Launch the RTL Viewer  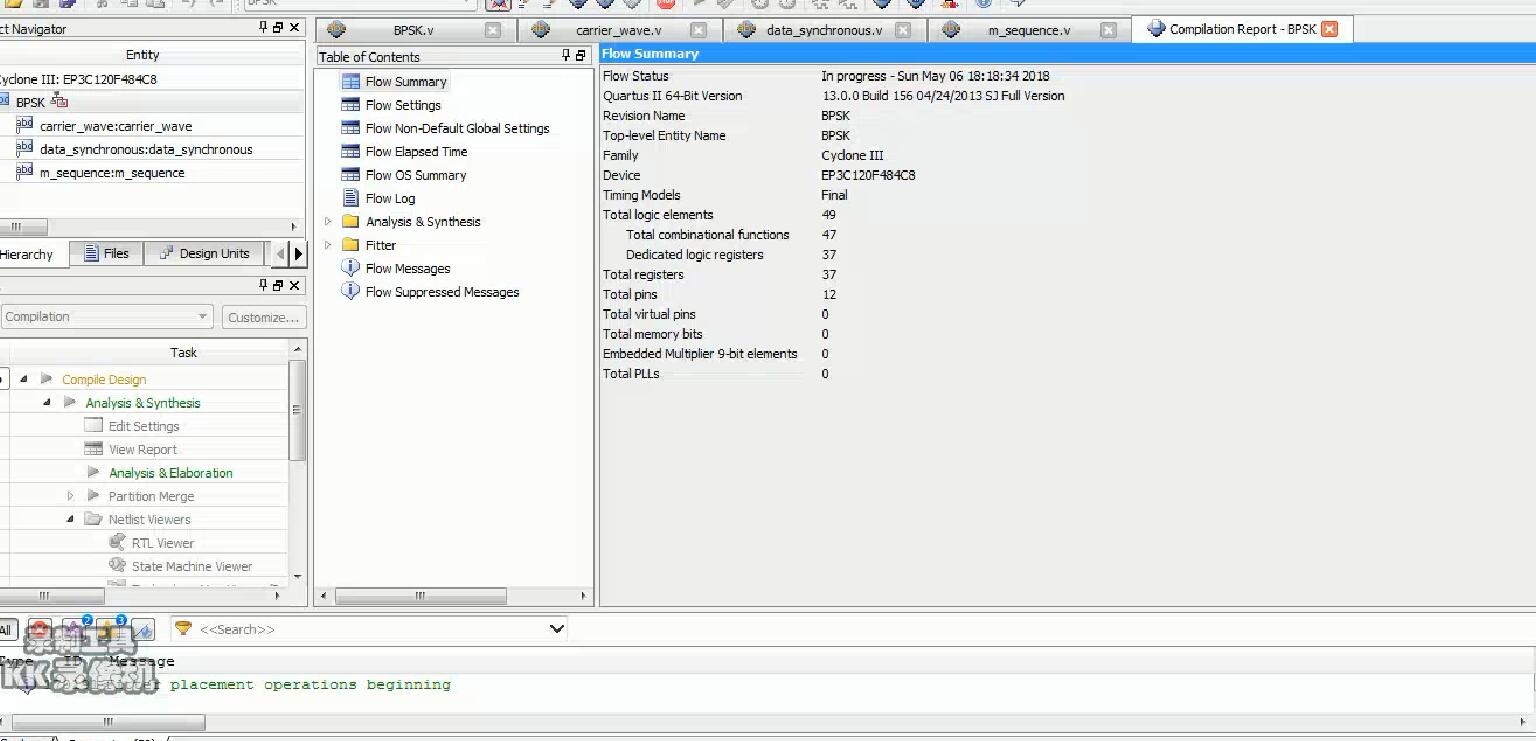(x=162, y=543)
